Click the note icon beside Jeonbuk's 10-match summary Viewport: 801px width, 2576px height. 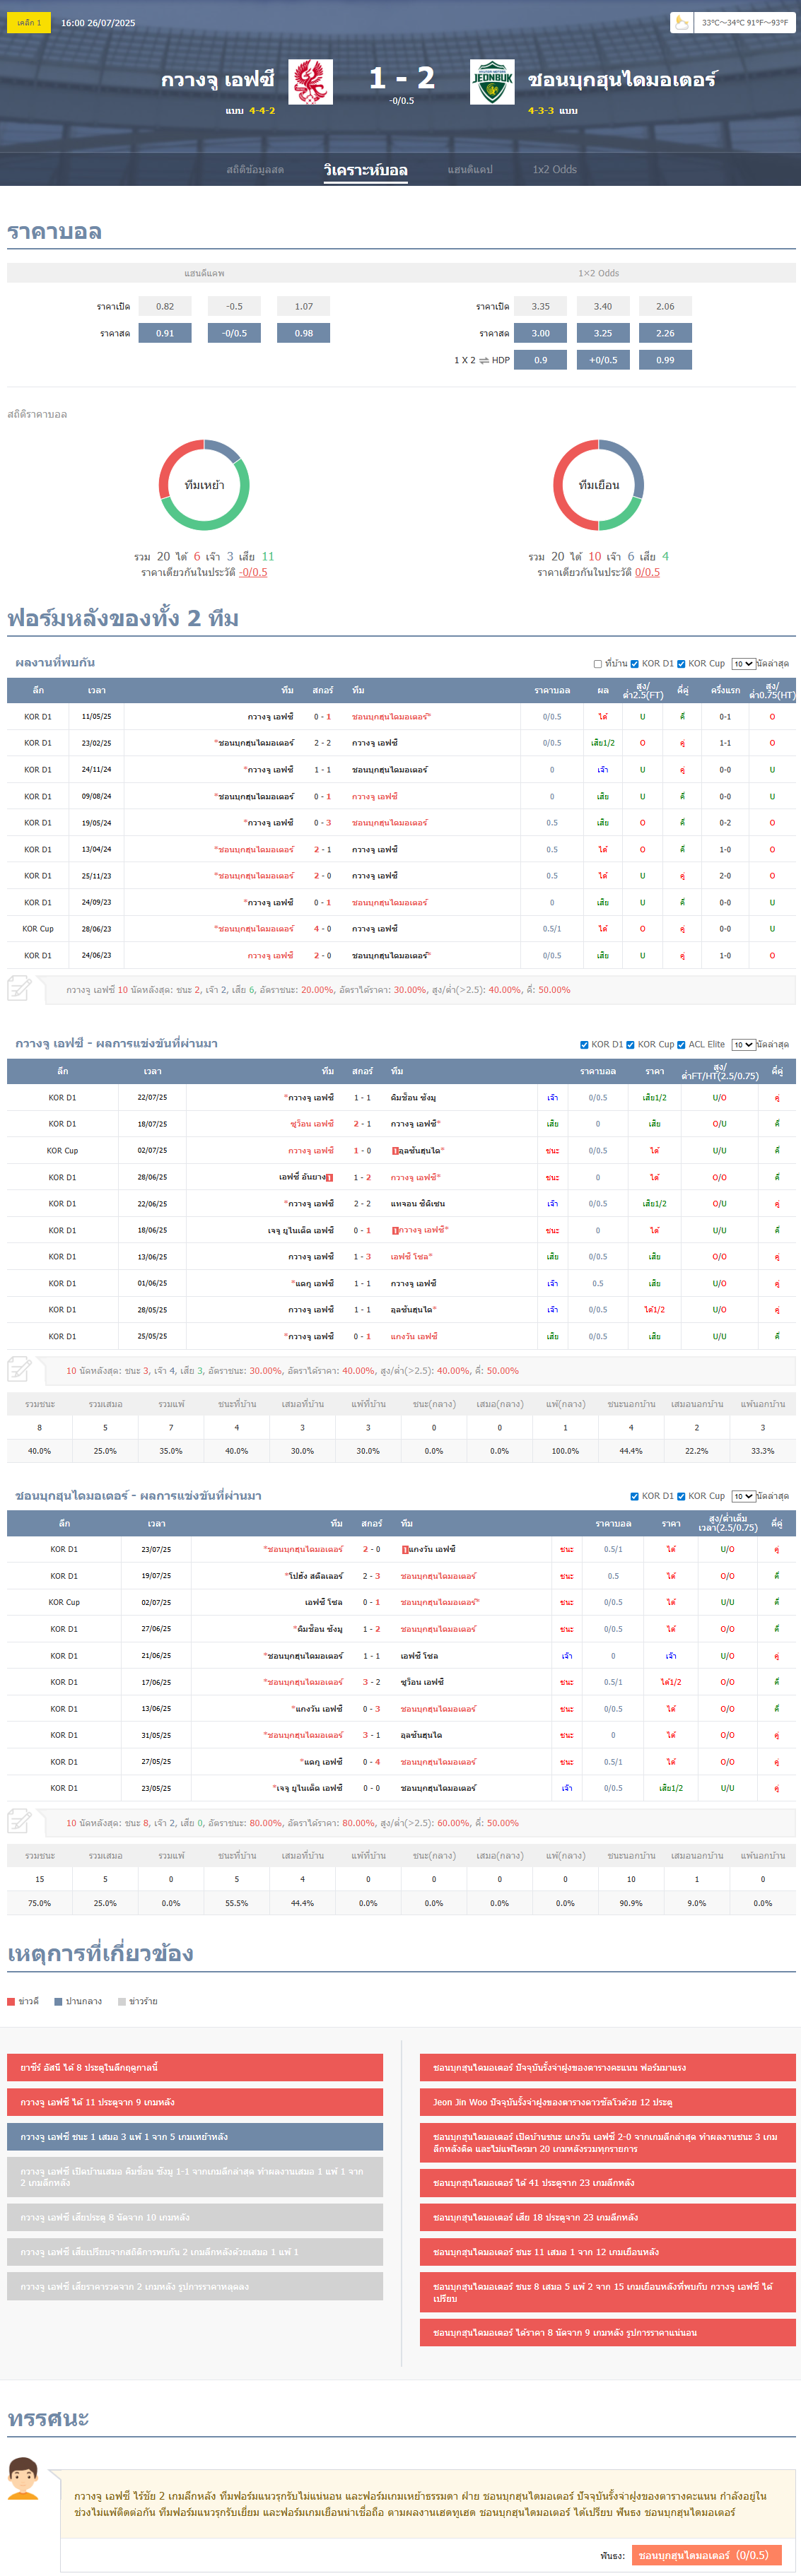click(20, 1822)
